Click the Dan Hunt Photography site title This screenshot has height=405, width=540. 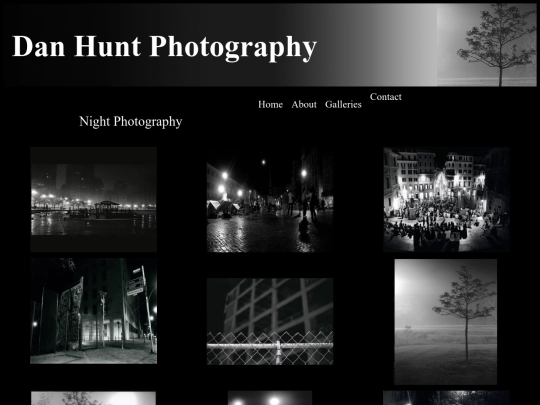point(164,47)
